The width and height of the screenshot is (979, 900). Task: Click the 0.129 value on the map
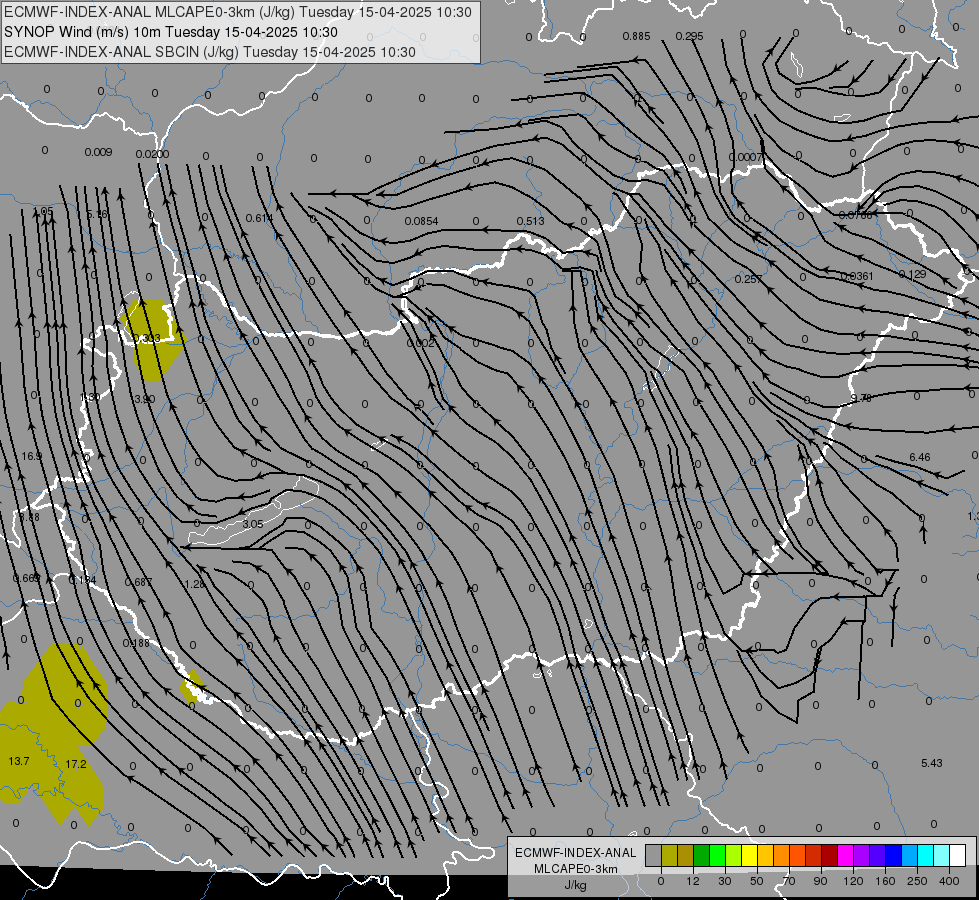tap(912, 274)
